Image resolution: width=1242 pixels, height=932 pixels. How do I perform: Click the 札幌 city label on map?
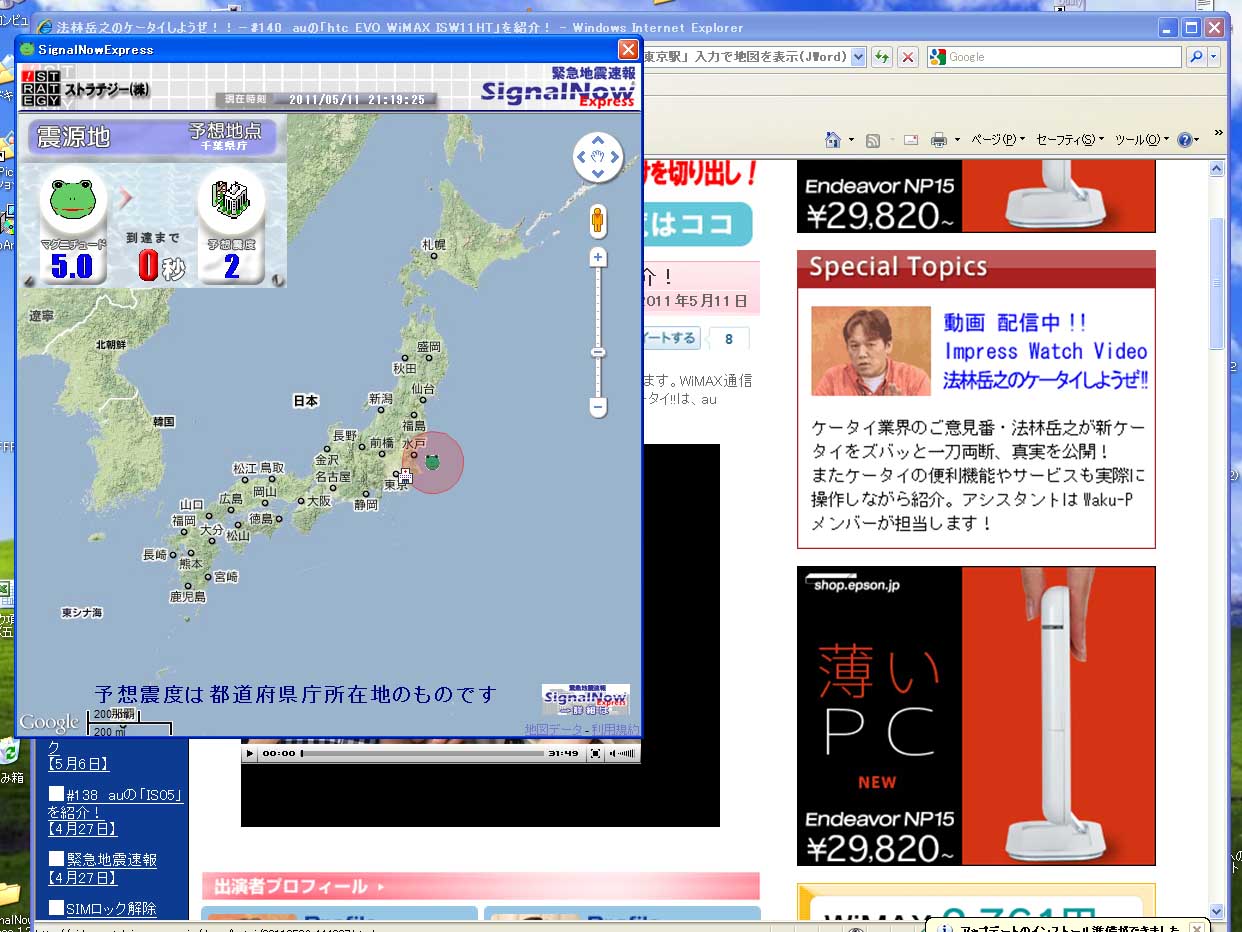[x=434, y=244]
